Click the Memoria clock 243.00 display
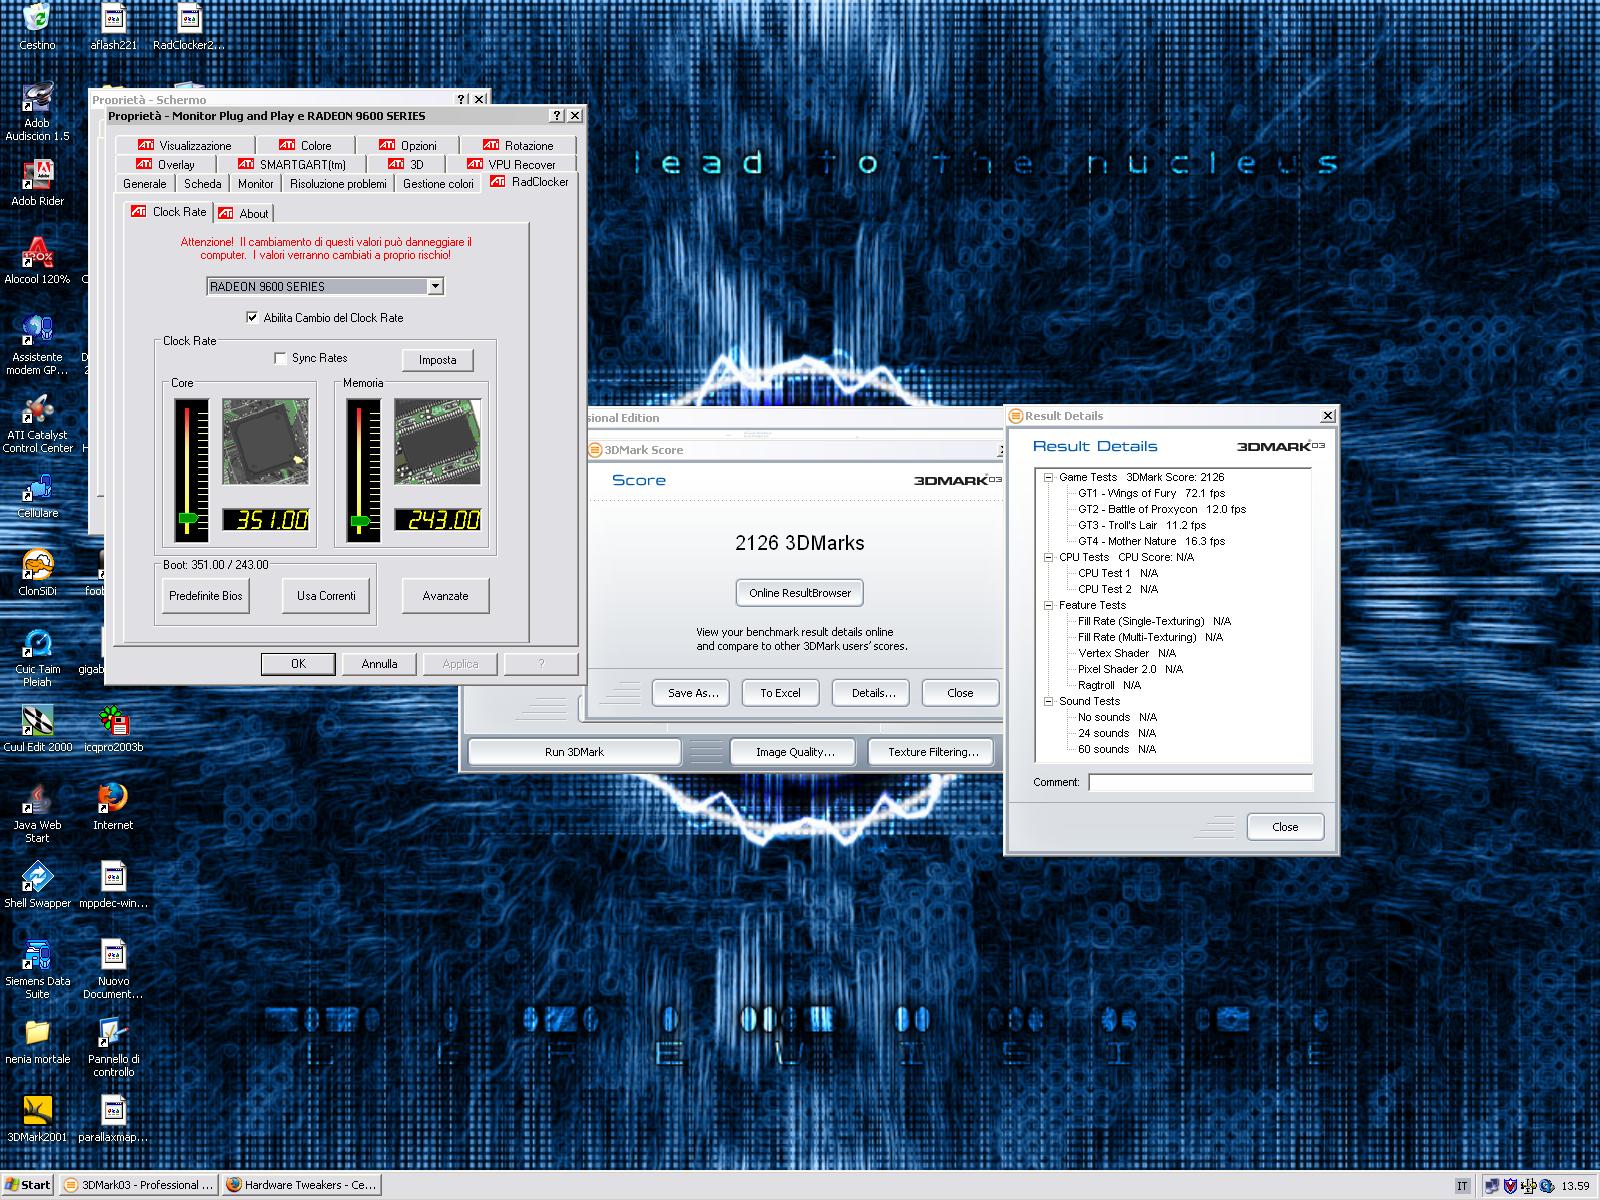The image size is (1600, 1200). [438, 520]
